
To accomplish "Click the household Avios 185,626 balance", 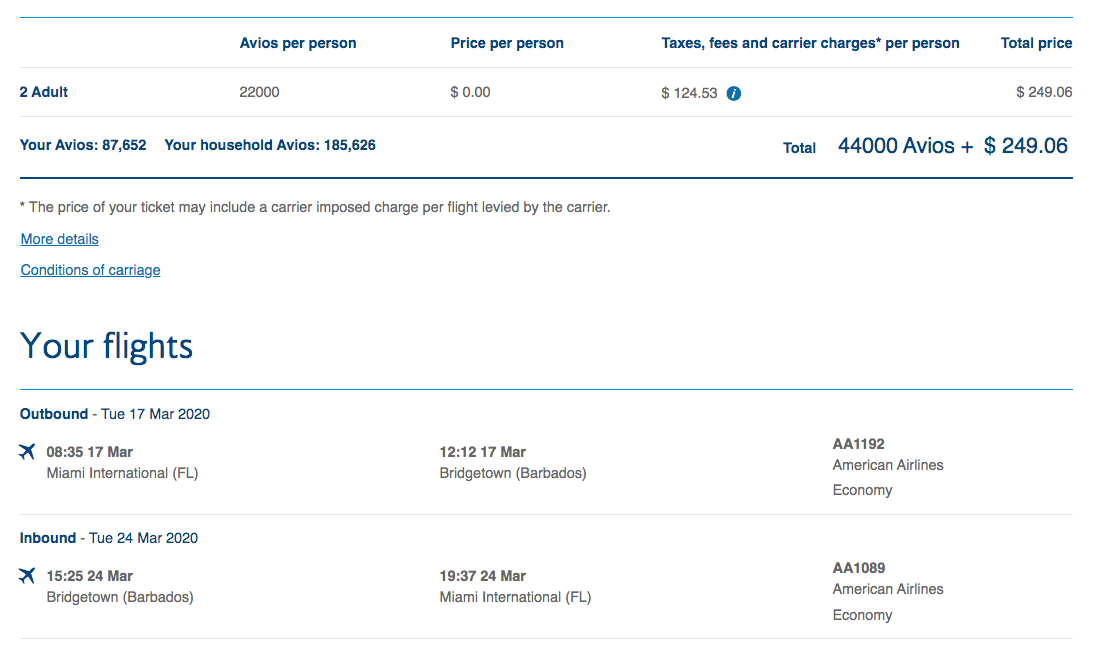I will point(270,145).
